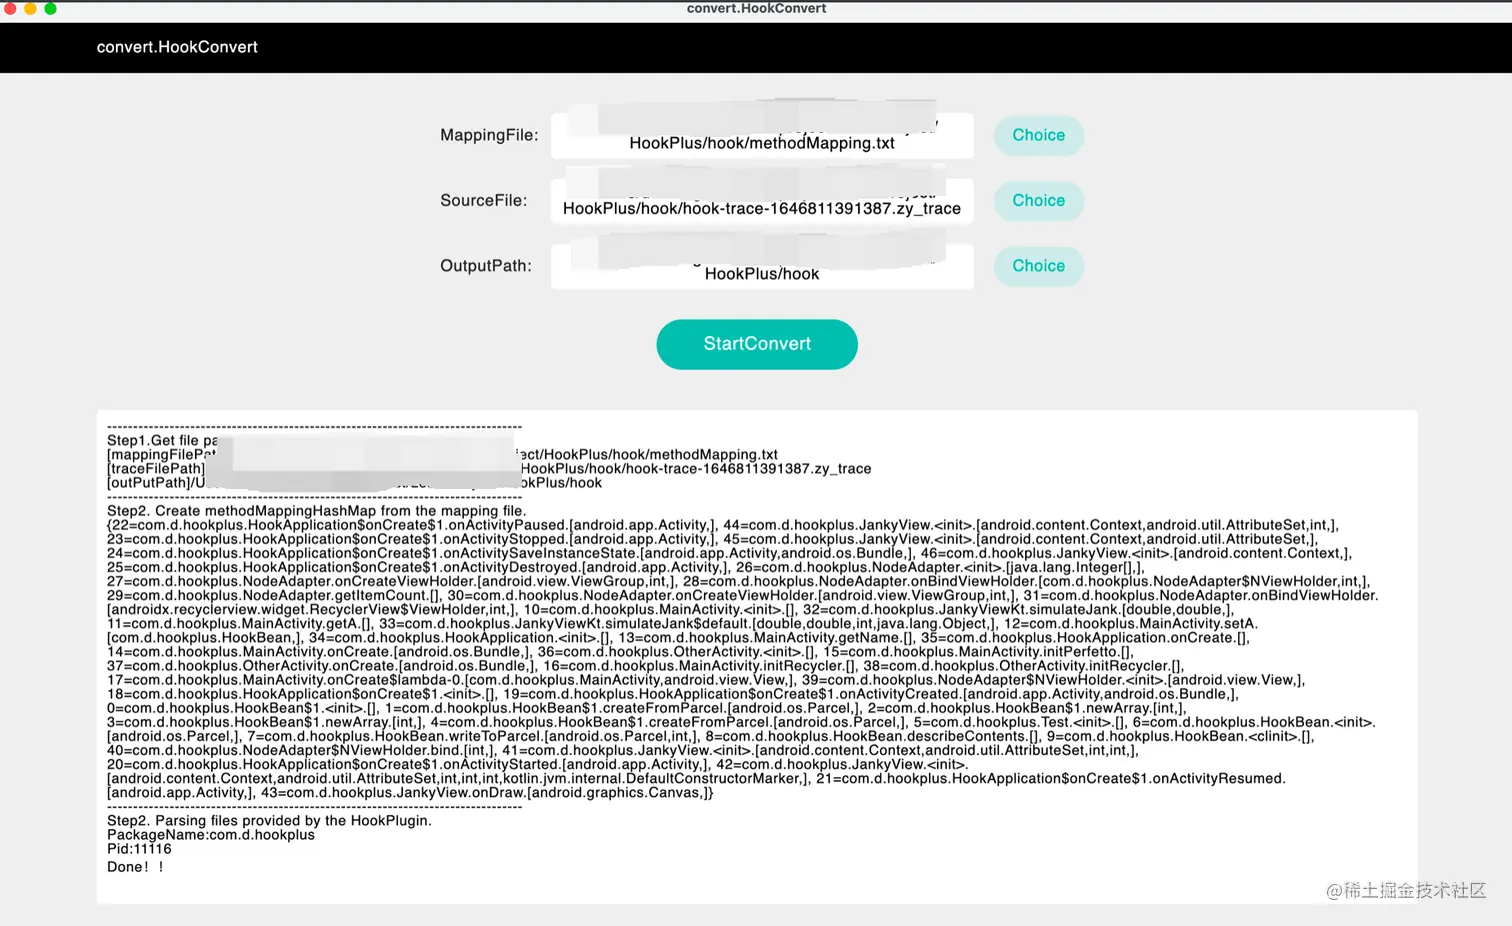This screenshot has height=926, width=1512.
Task: Click the '[mappingFilePath]' log line
Action: [442, 454]
